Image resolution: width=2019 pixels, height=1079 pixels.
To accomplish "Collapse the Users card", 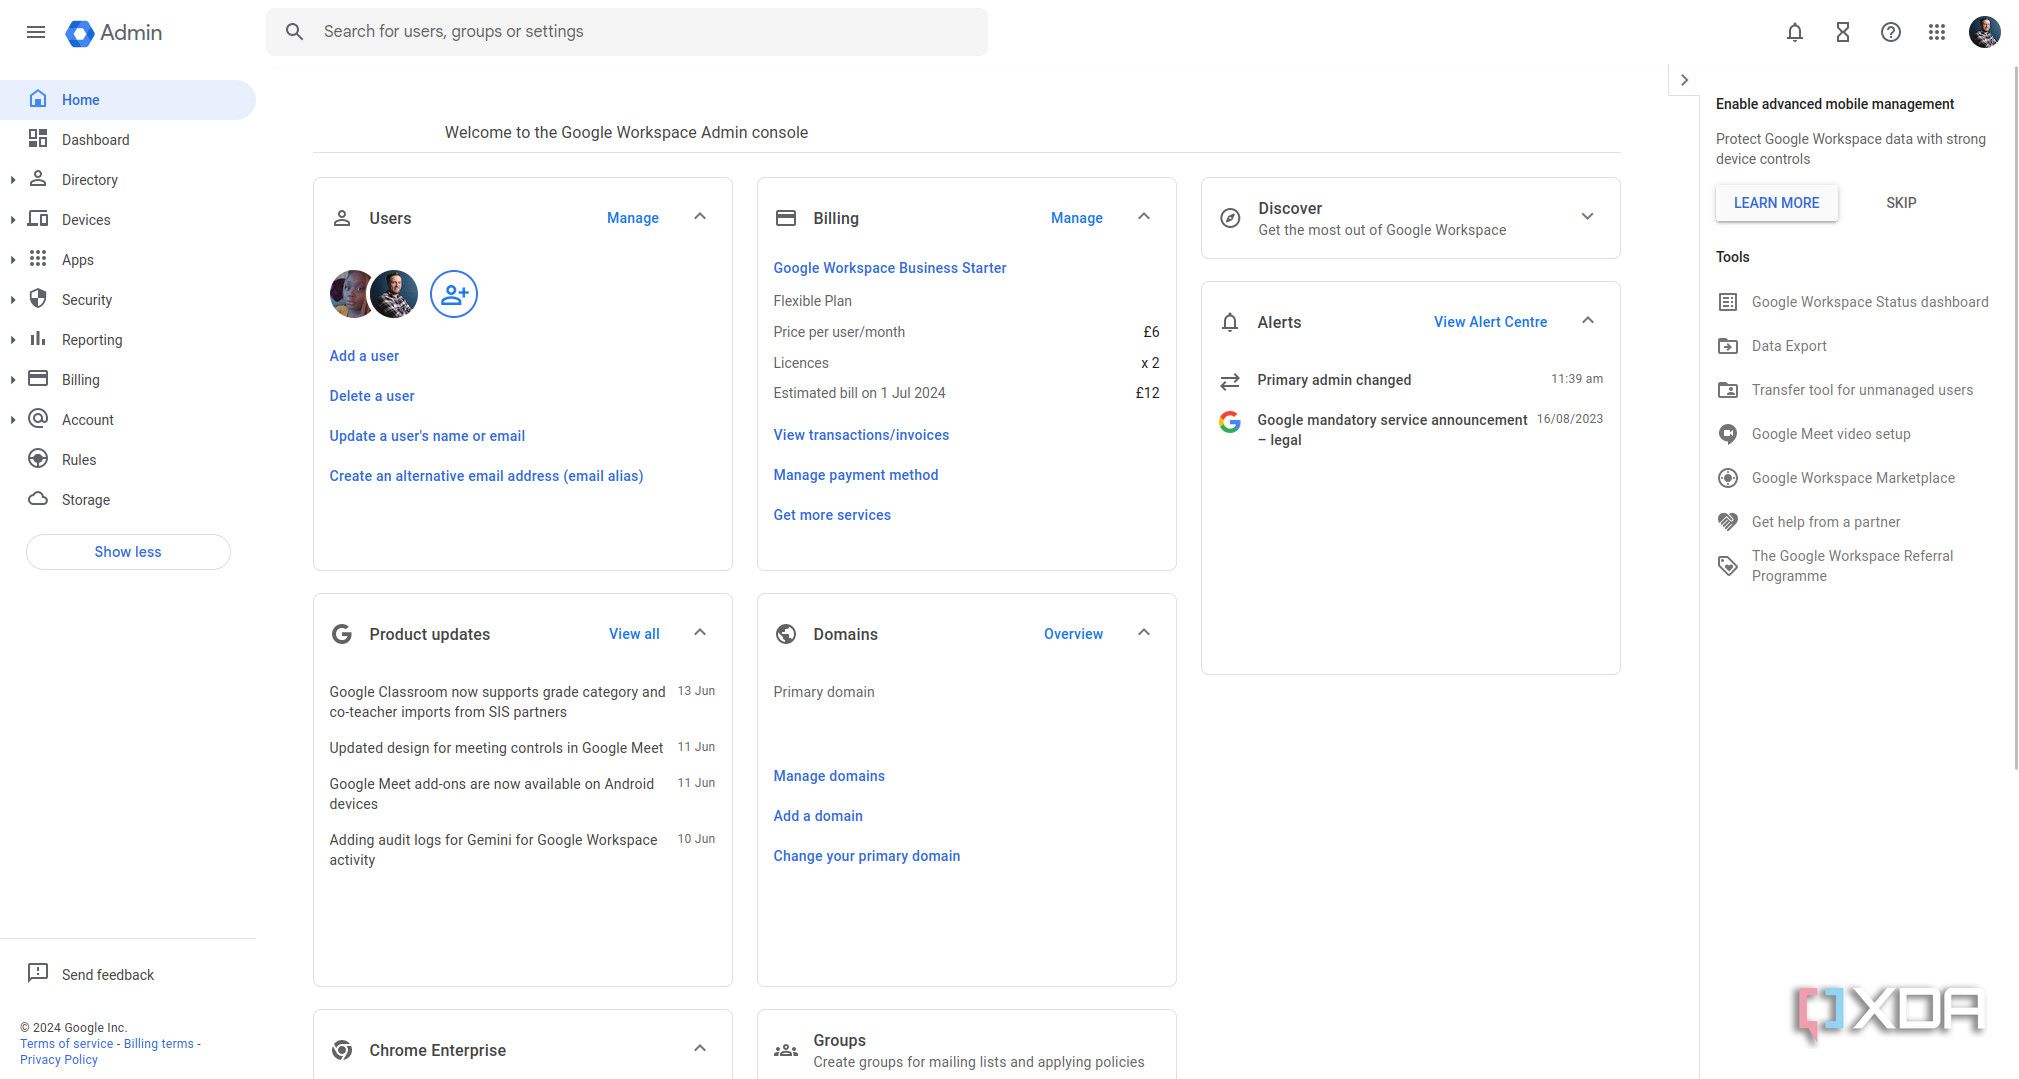I will point(700,217).
